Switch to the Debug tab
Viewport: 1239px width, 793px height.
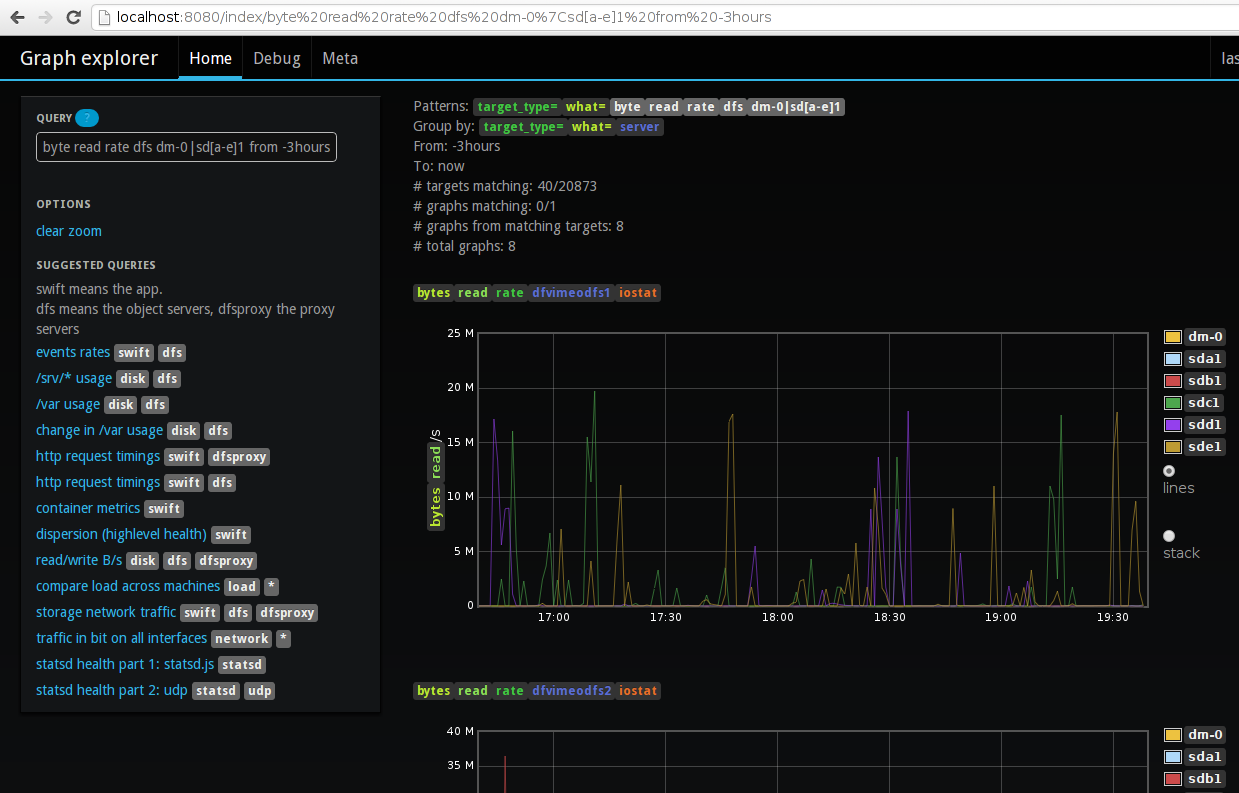276,58
